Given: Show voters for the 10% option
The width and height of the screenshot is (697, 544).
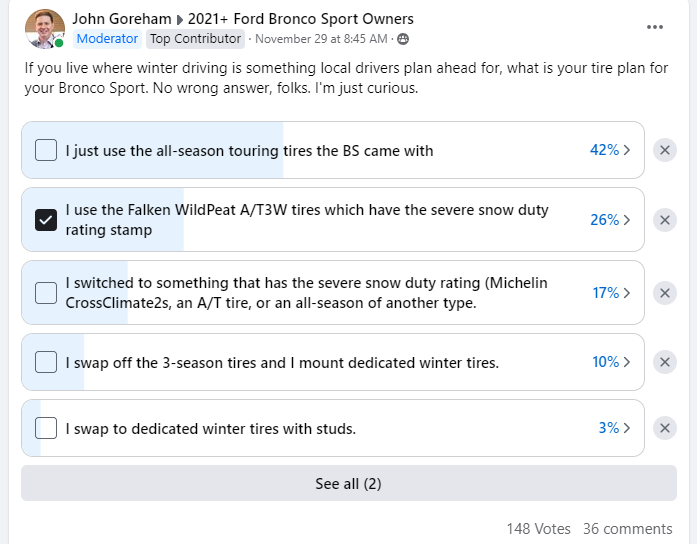Looking at the screenshot, I should [x=610, y=362].
